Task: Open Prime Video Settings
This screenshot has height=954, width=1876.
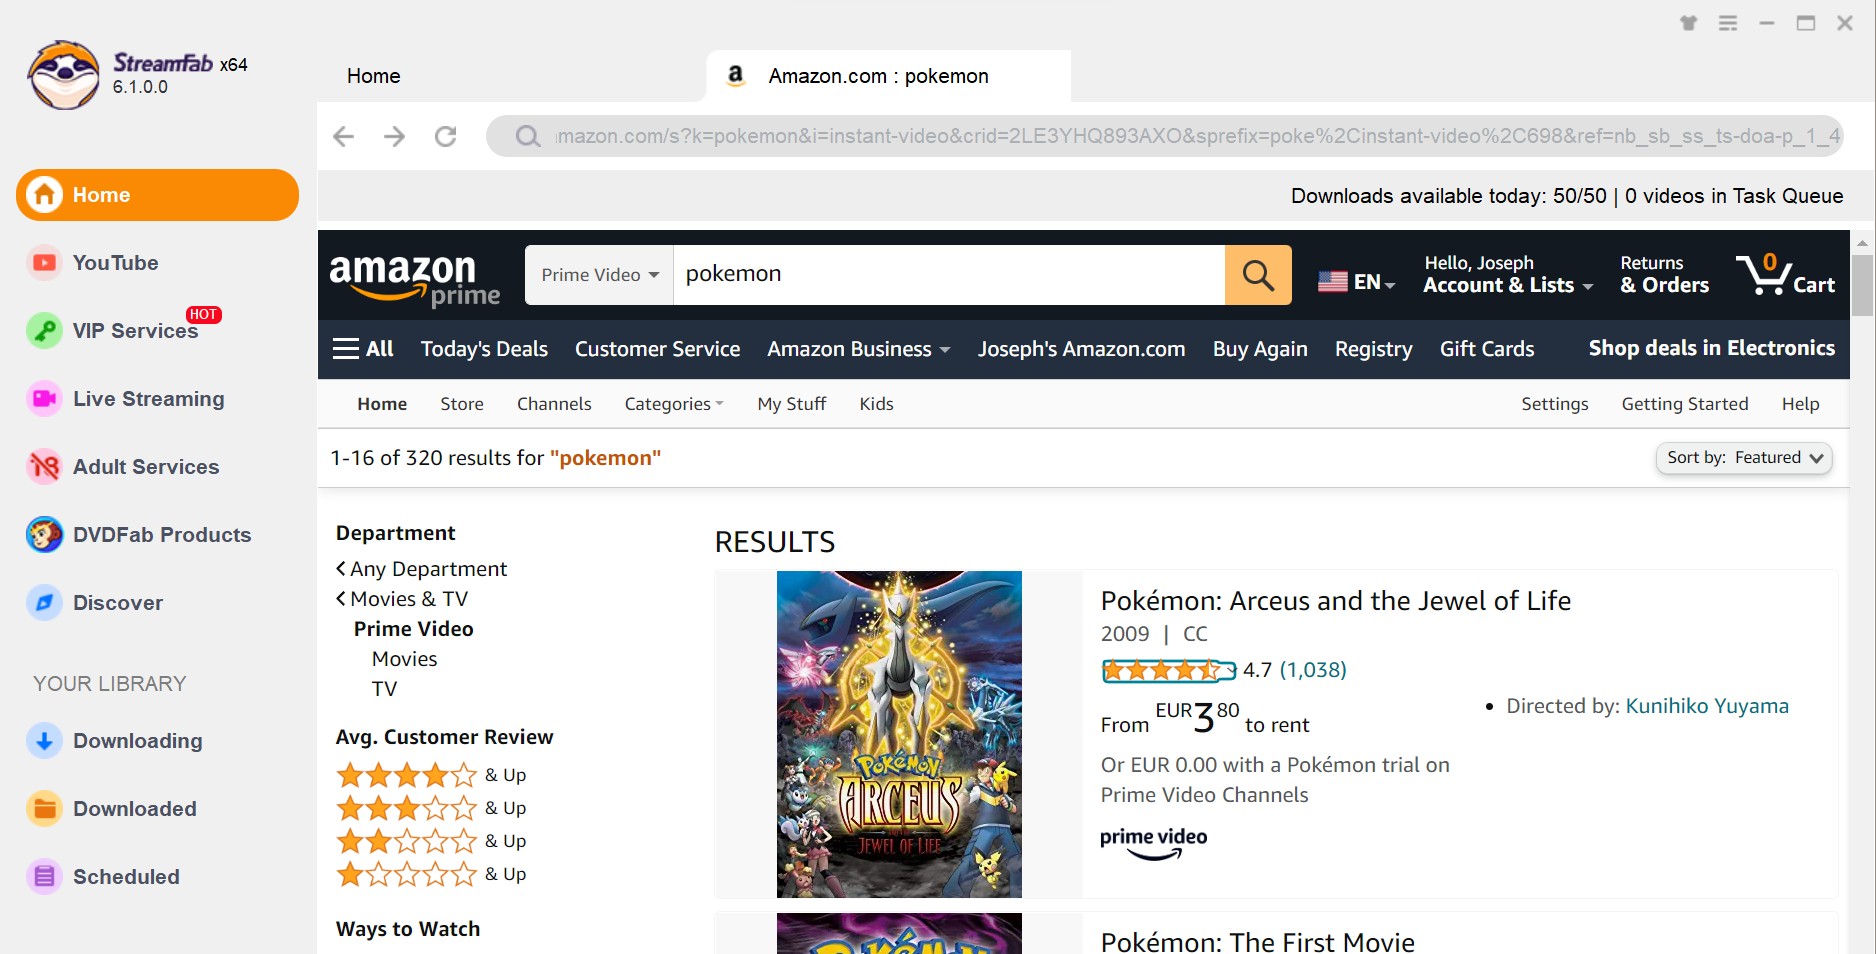Action: tap(1555, 404)
